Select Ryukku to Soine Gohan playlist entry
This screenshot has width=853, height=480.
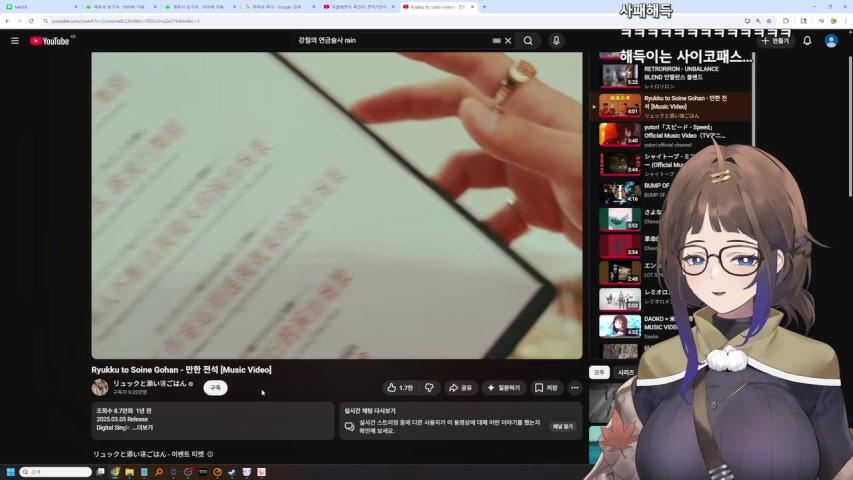click(672, 106)
